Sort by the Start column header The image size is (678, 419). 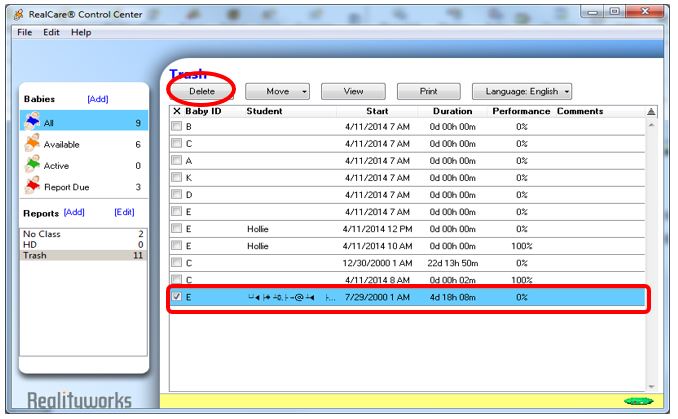(x=377, y=111)
